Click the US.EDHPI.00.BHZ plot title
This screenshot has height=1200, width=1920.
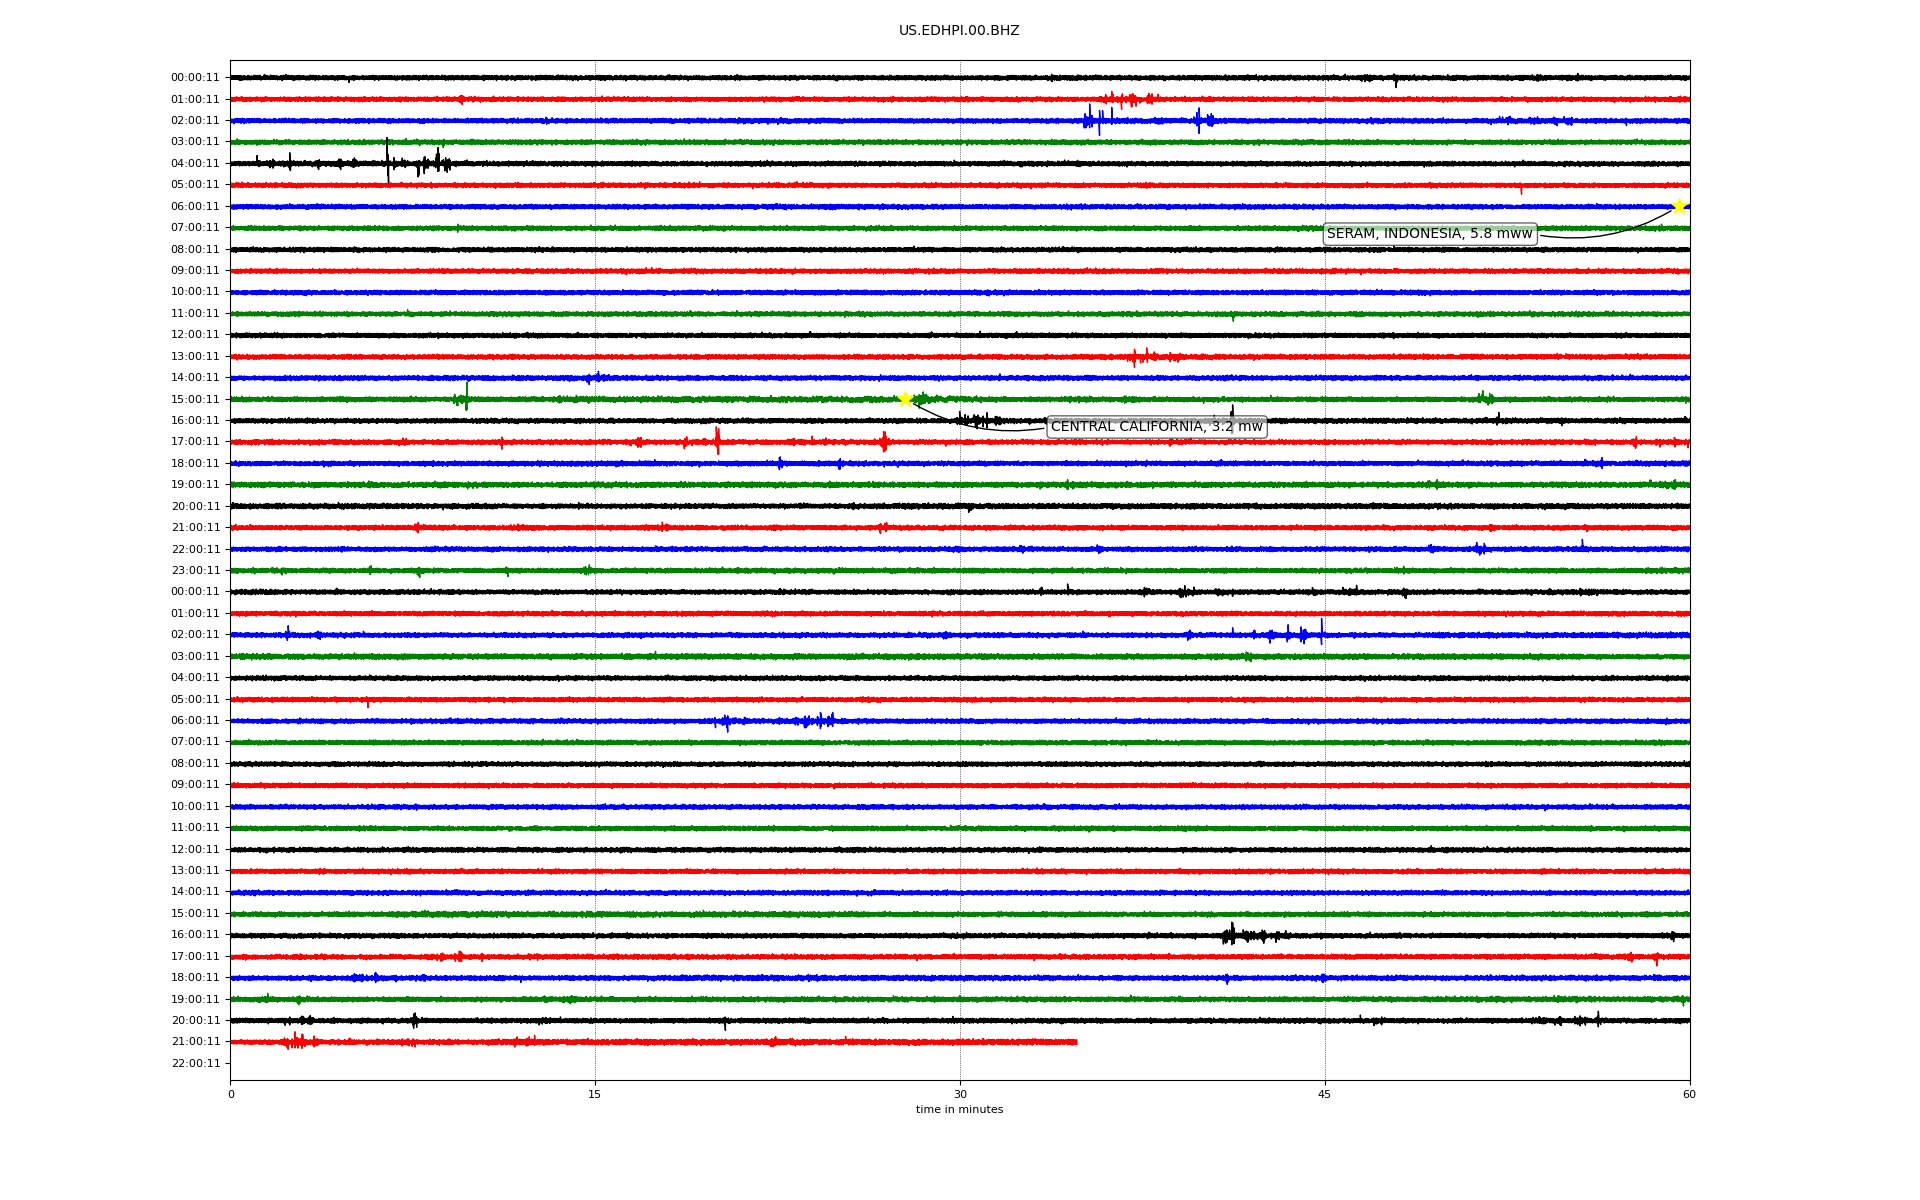pos(959,31)
